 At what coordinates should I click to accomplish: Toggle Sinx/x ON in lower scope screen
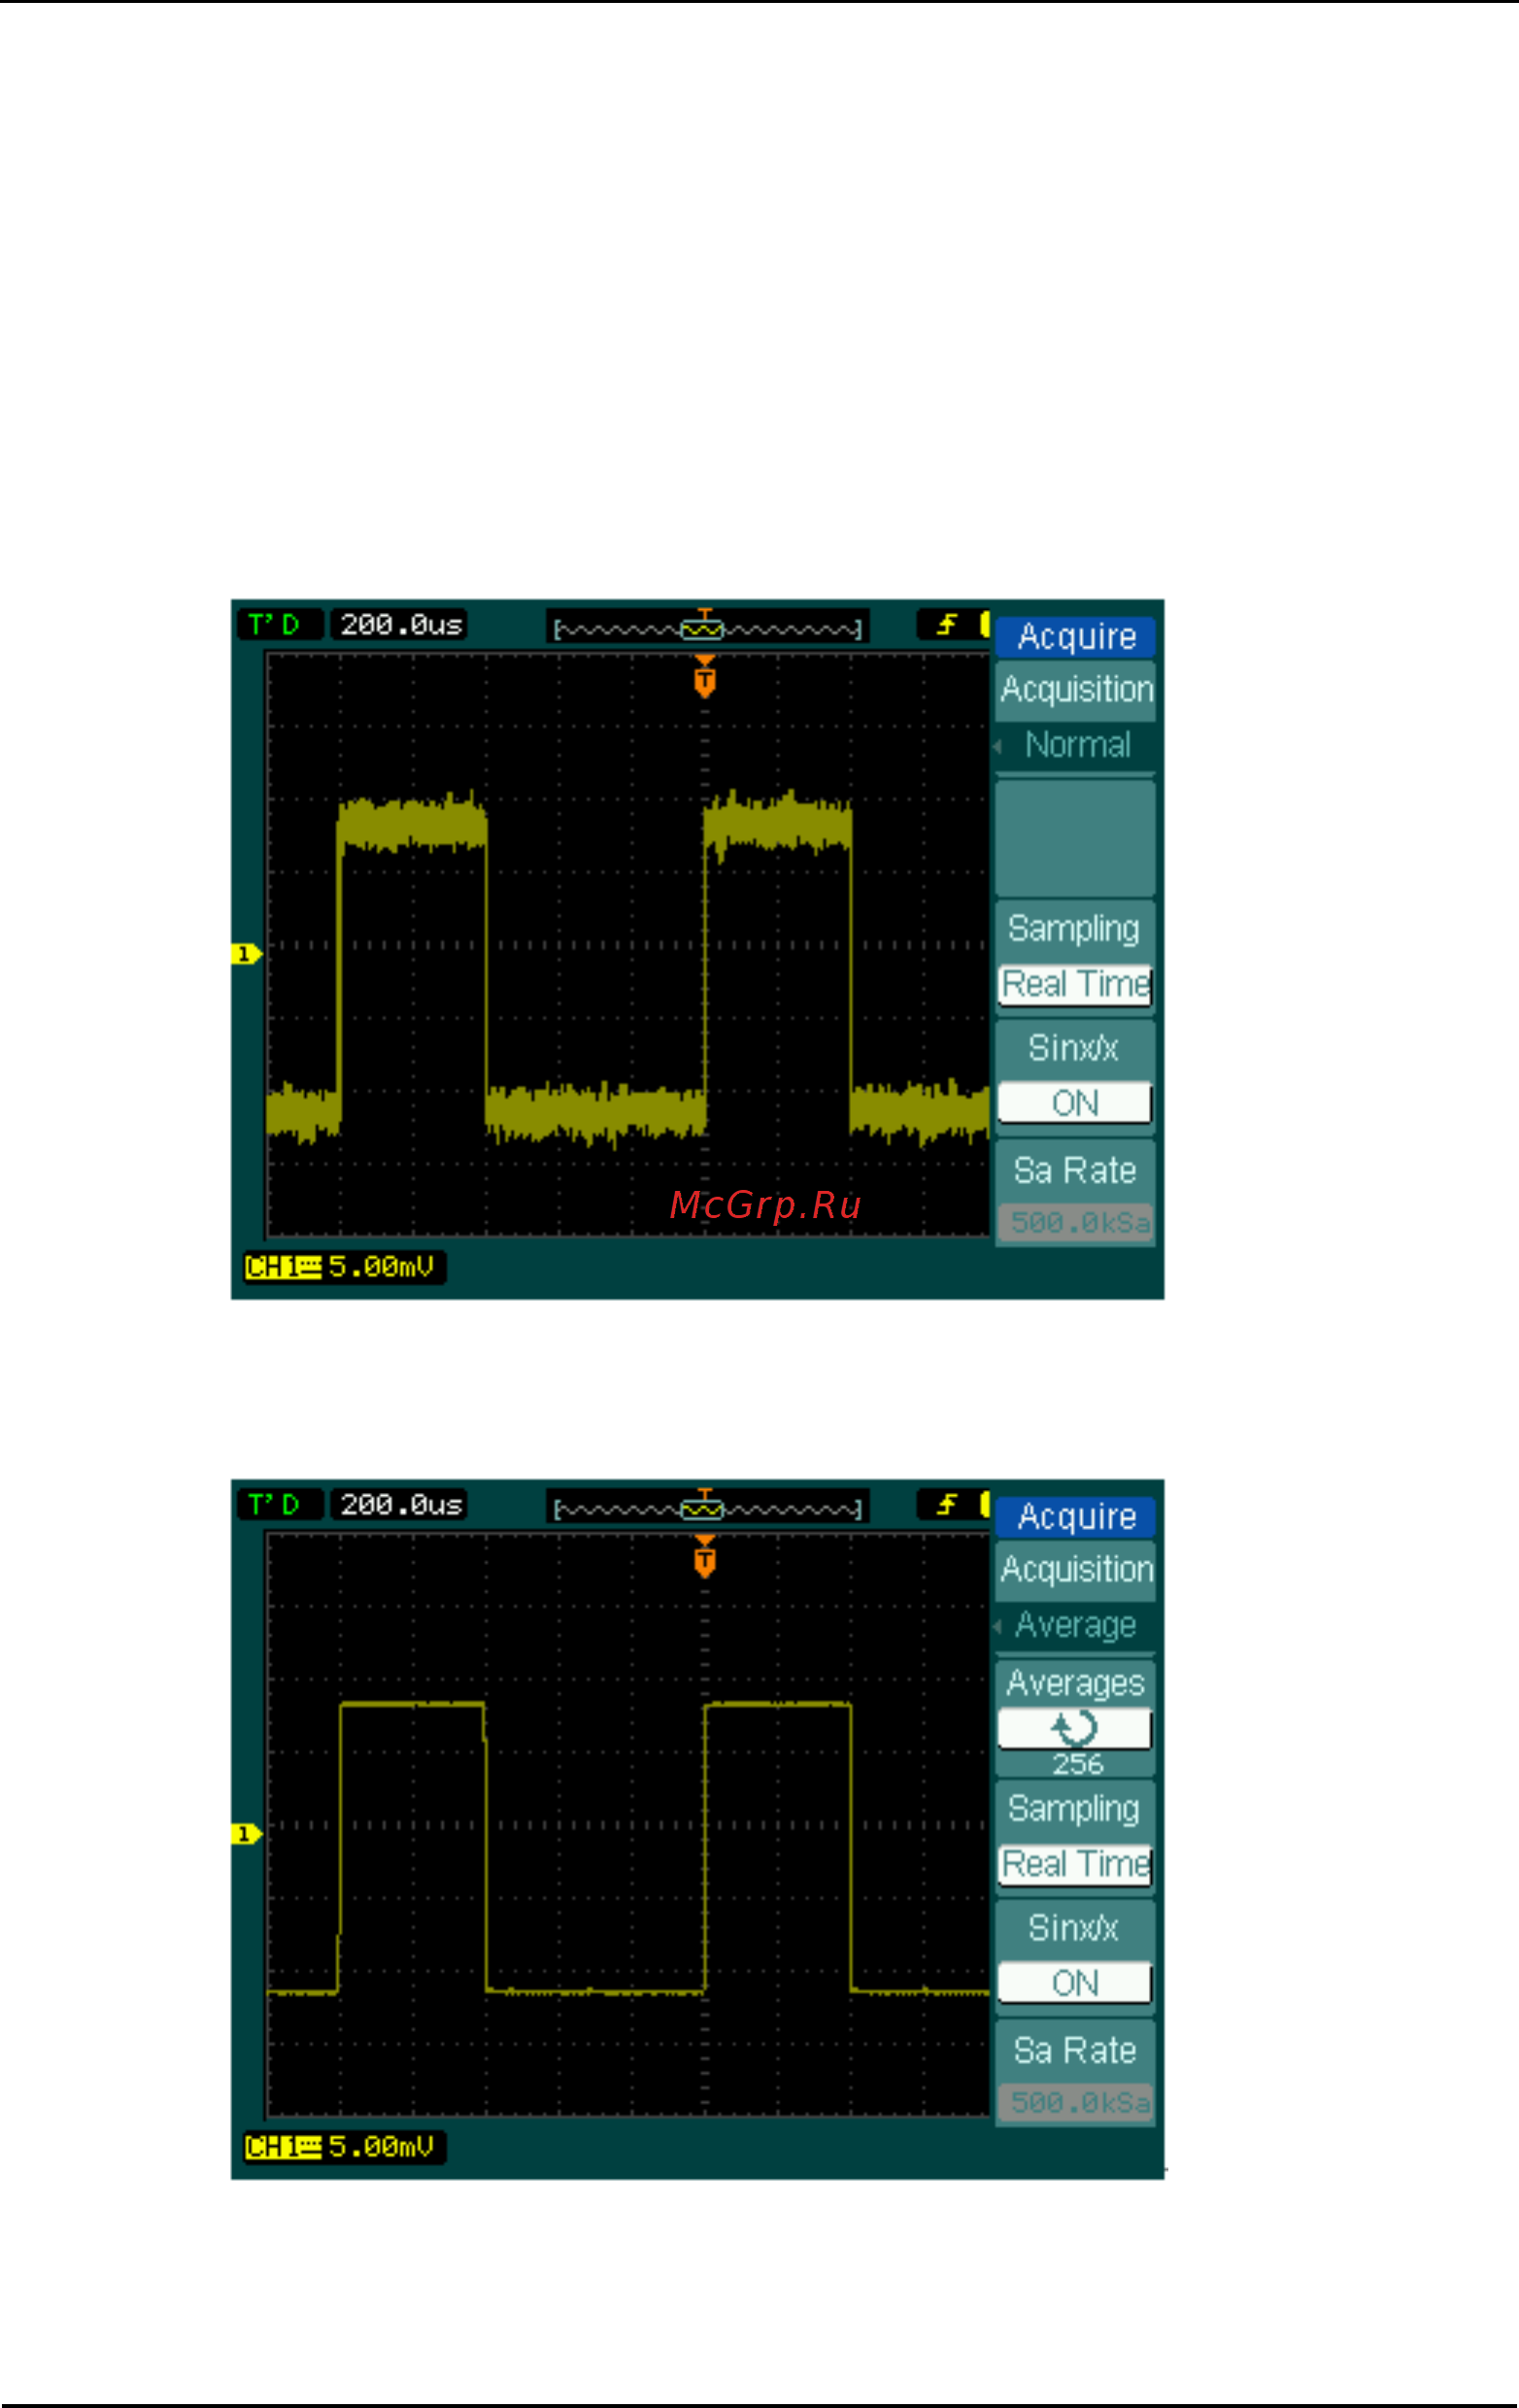click(x=1075, y=1983)
